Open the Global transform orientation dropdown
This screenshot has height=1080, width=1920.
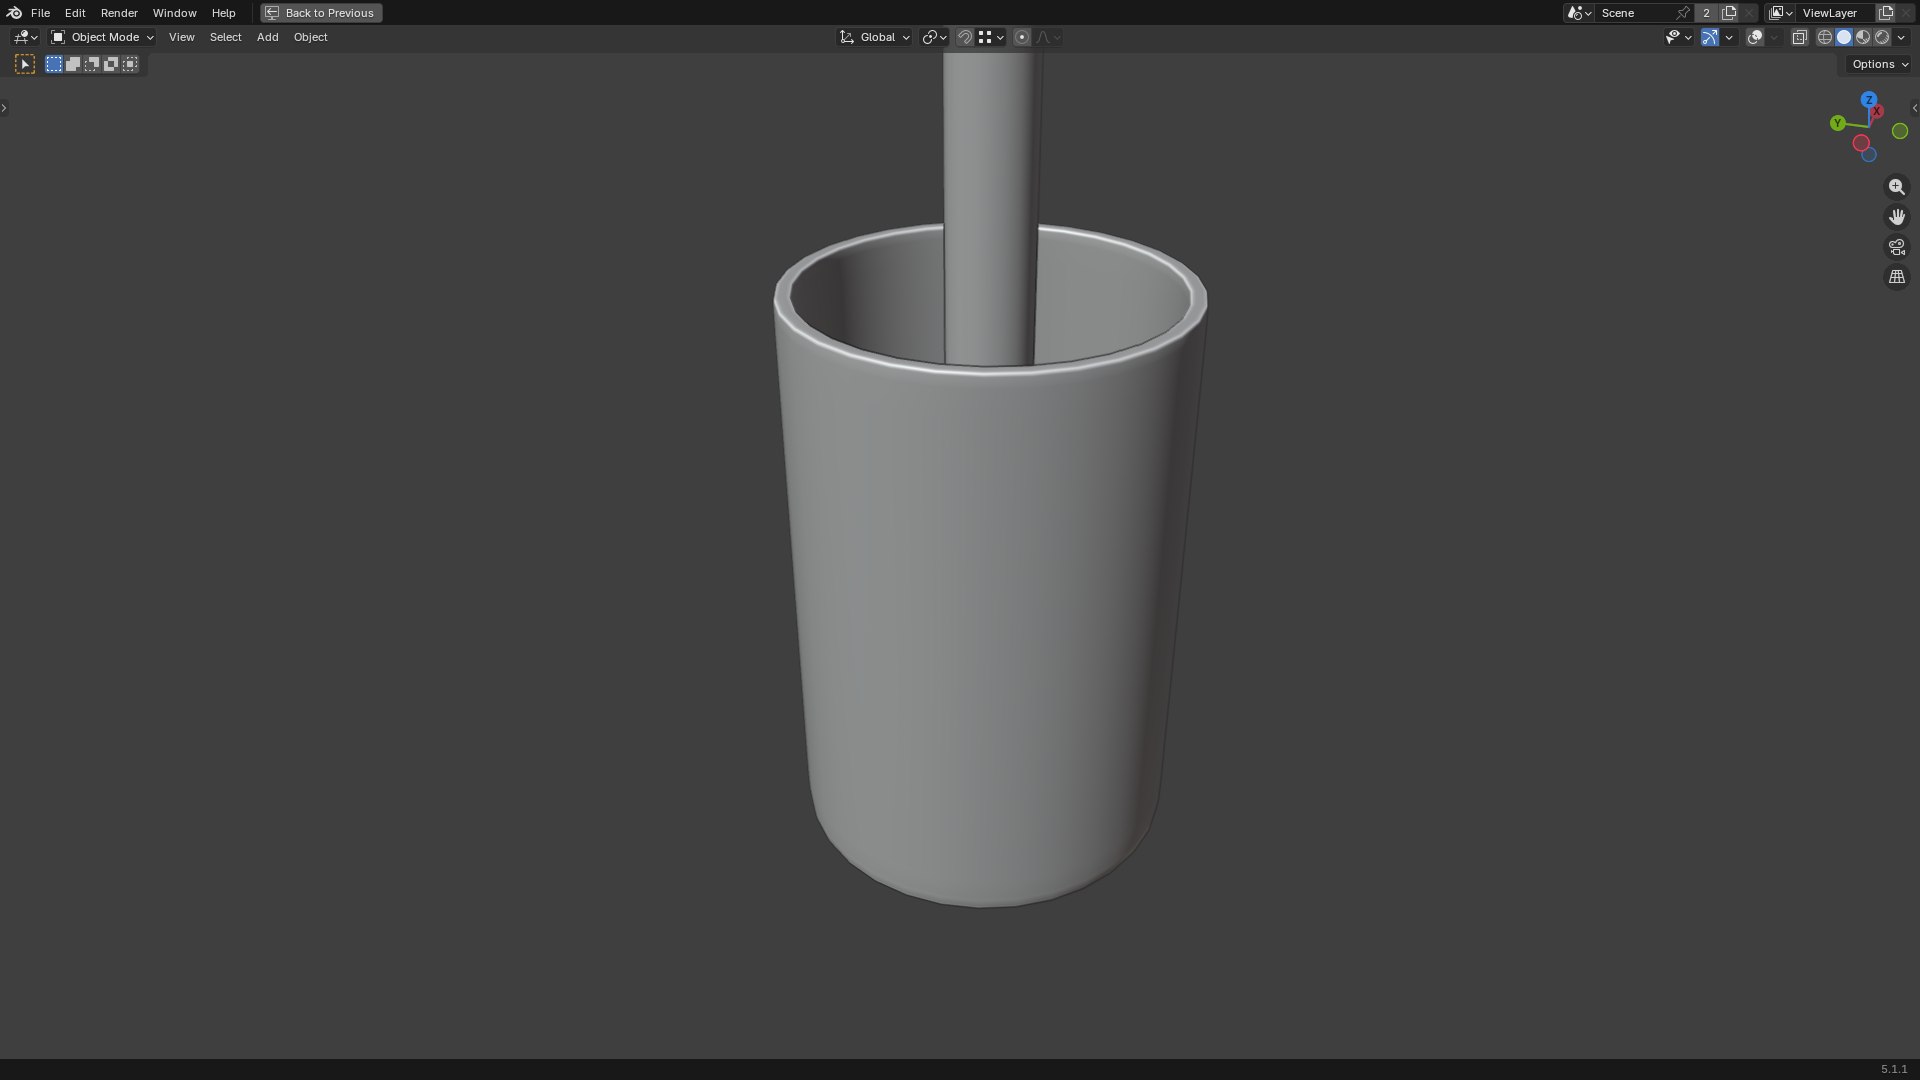(875, 37)
